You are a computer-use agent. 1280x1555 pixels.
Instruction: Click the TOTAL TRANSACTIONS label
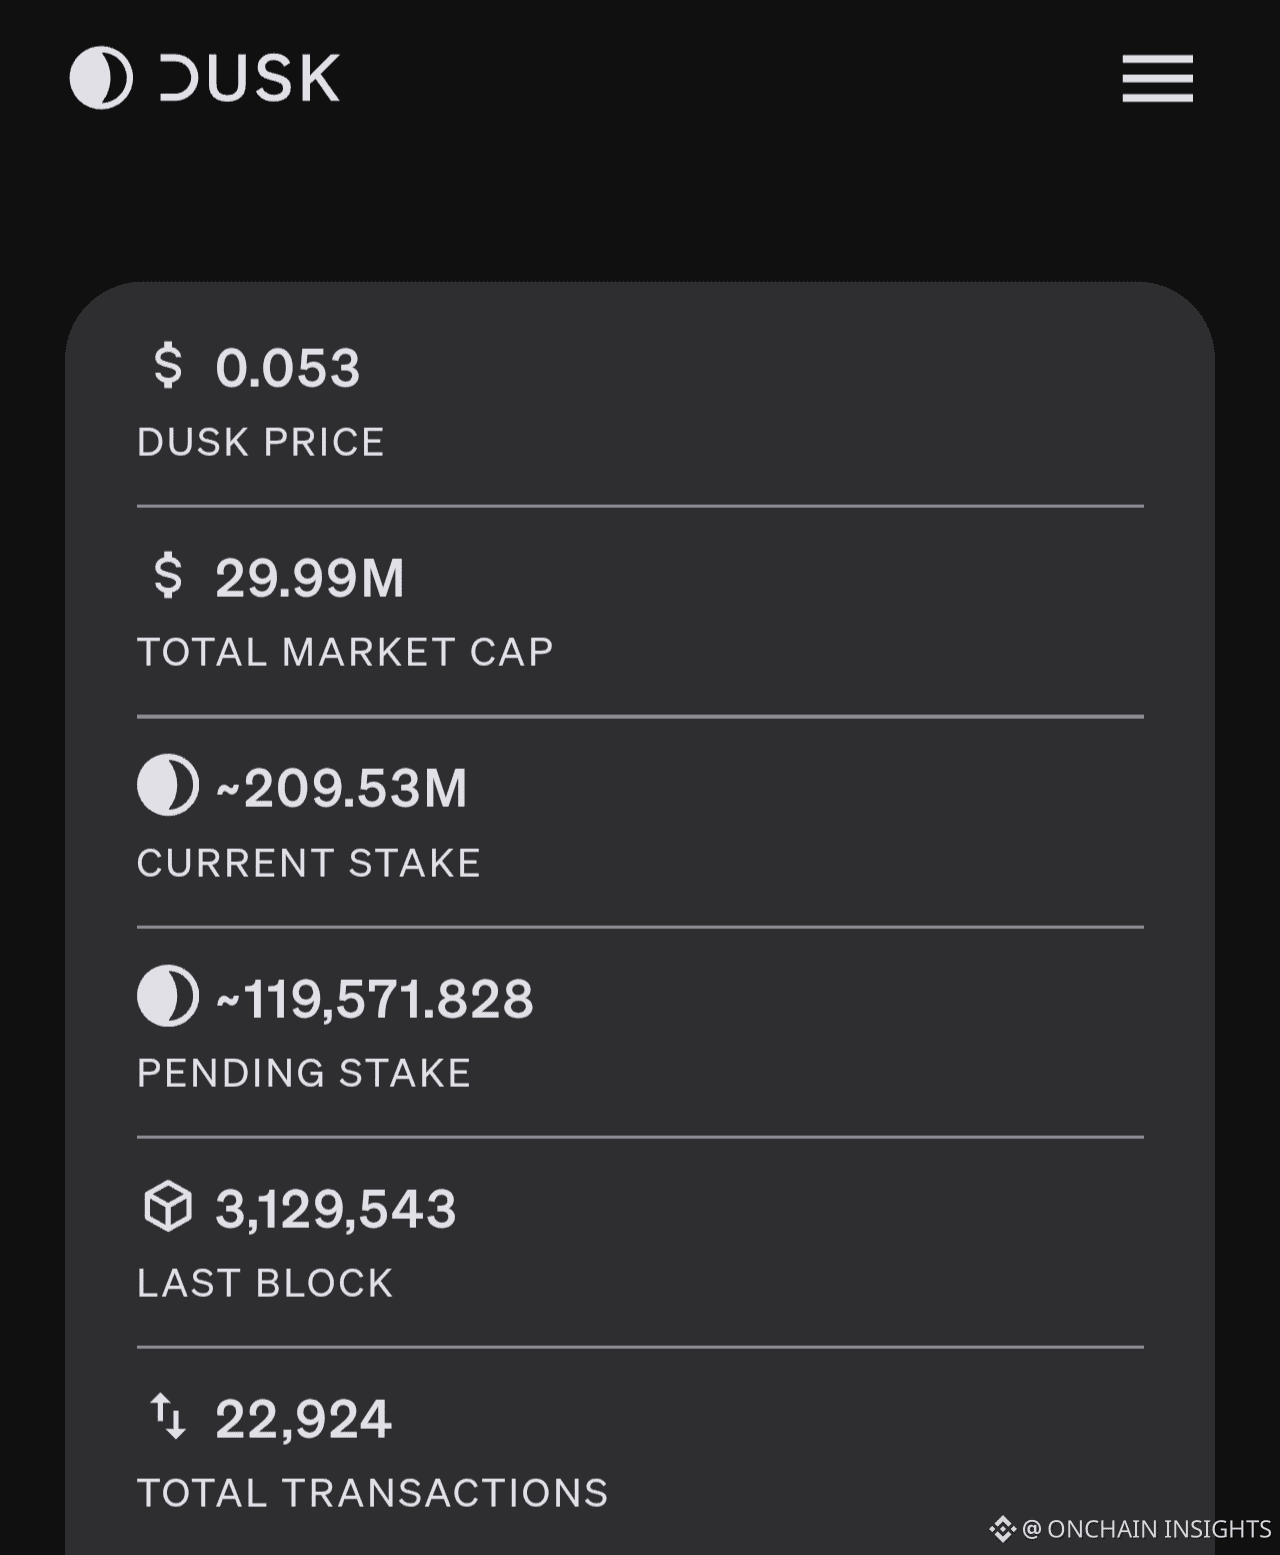[x=372, y=1493]
